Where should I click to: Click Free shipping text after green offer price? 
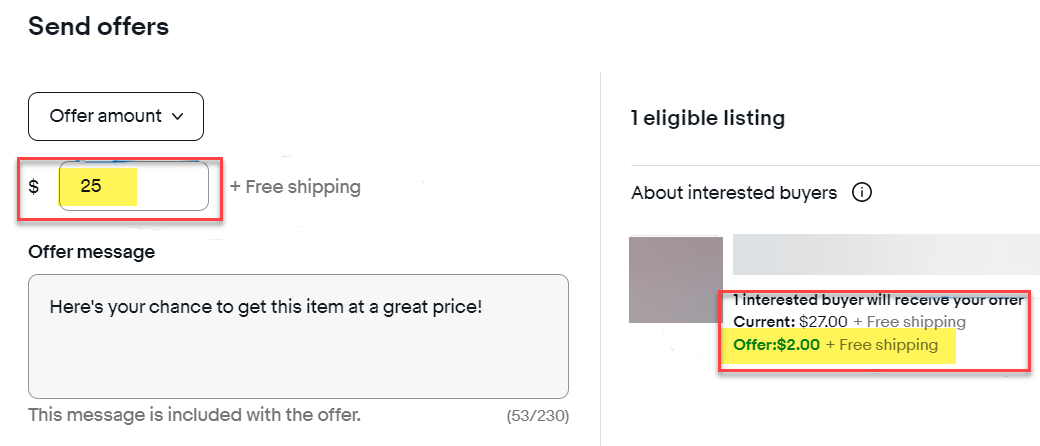(x=881, y=345)
